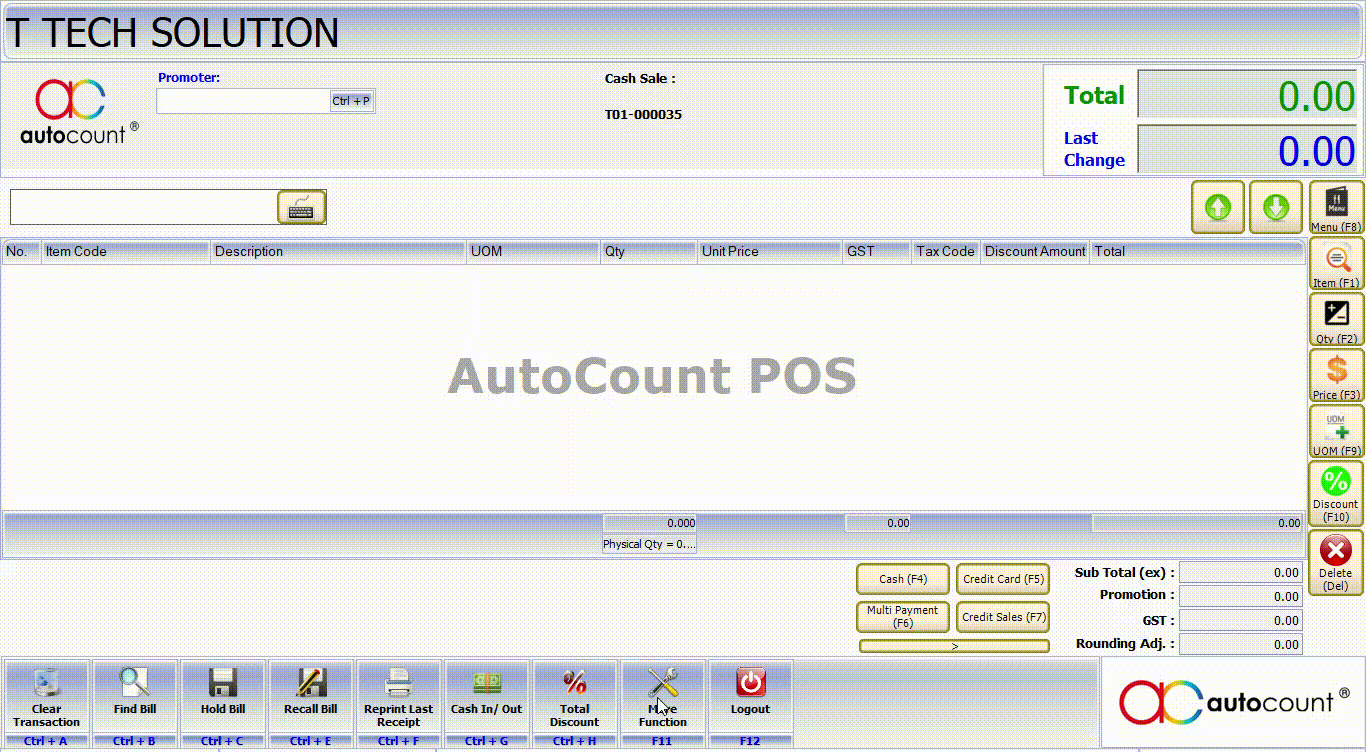The width and height of the screenshot is (1366, 752).
Task: Select the Qty (F2) icon
Action: (1336, 320)
